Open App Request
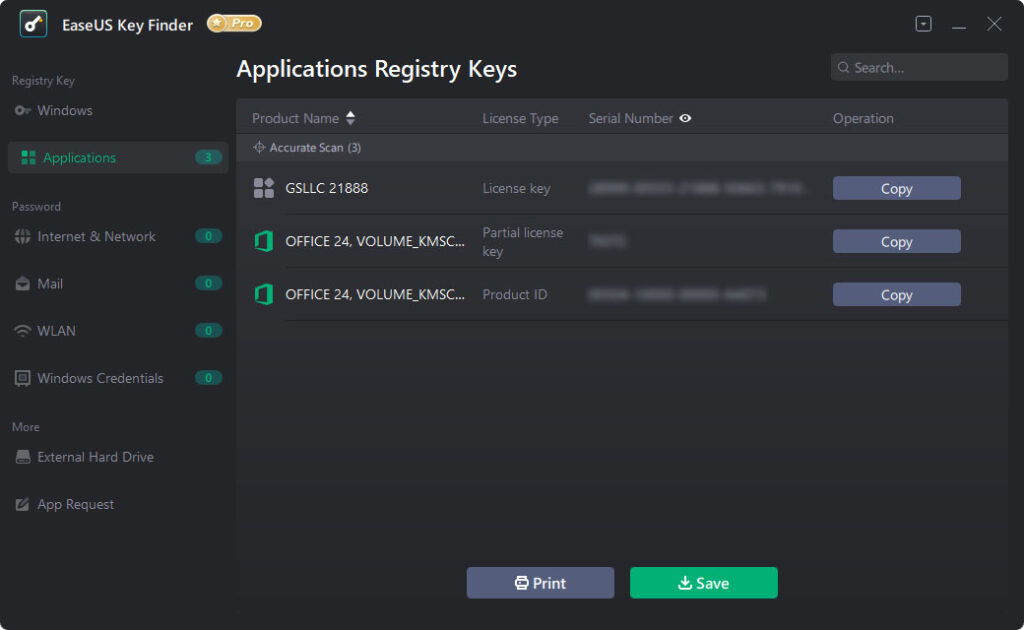The image size is (1024, 630). coord(75,504)
